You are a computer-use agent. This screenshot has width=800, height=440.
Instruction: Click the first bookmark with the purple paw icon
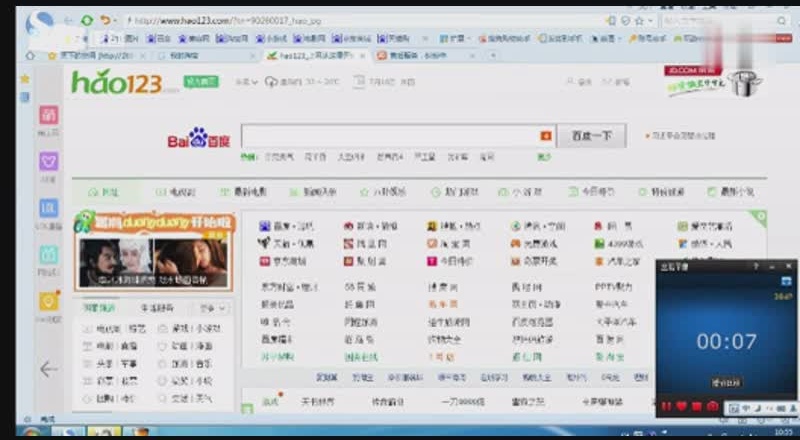point(118,39)
